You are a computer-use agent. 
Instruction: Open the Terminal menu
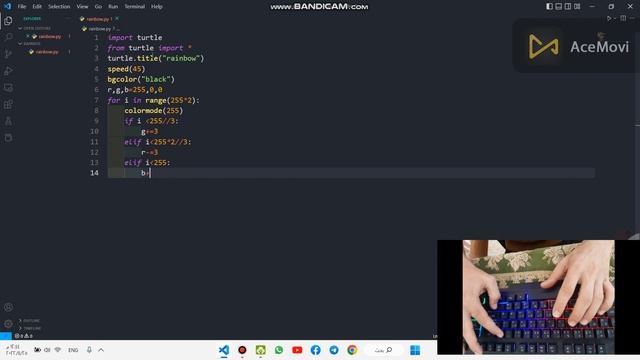[x=135, y=7]
